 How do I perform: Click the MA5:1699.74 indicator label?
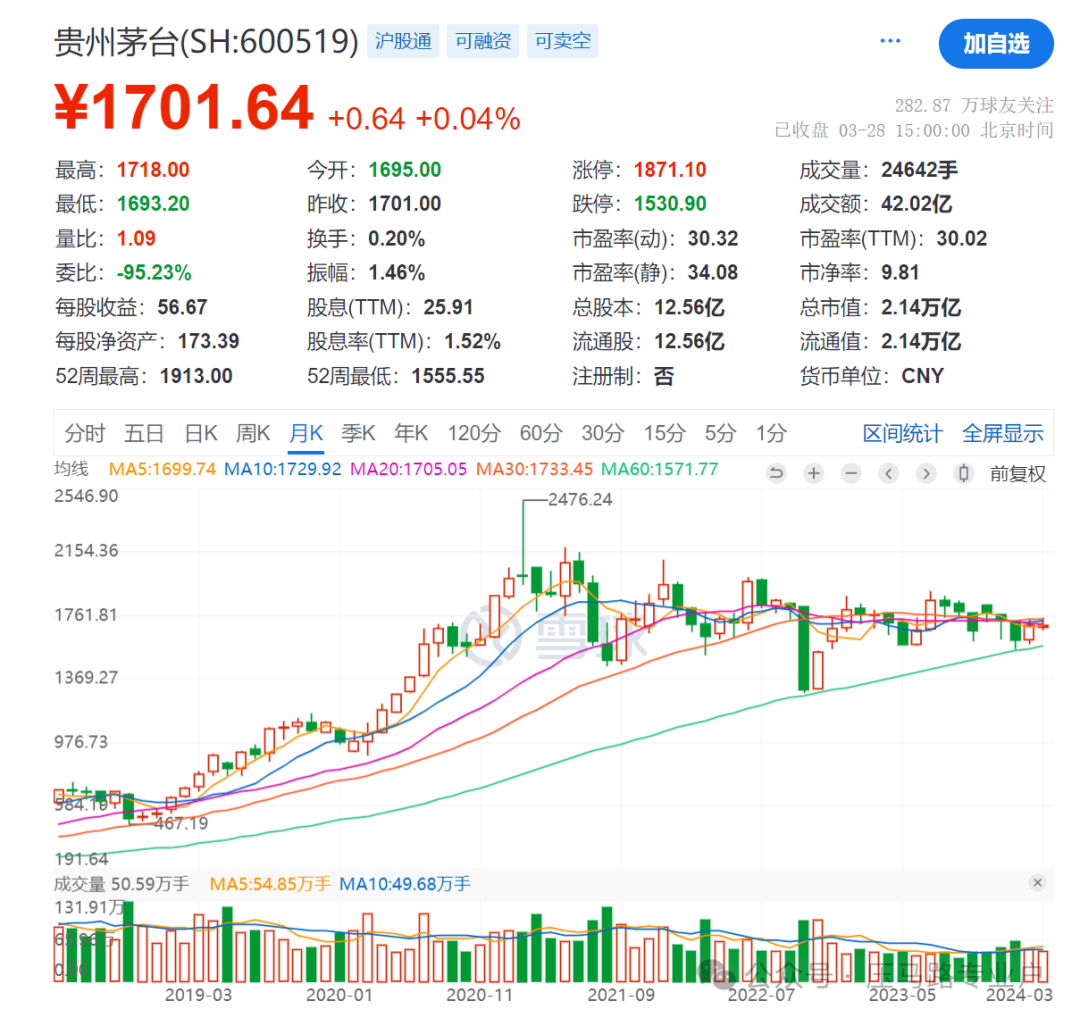pos(163,469)
